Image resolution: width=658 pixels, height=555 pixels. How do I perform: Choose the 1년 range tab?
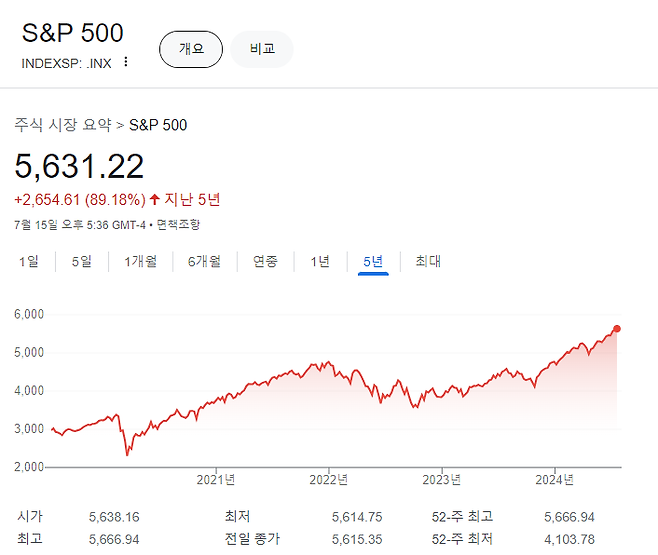[x=320, y=261]
